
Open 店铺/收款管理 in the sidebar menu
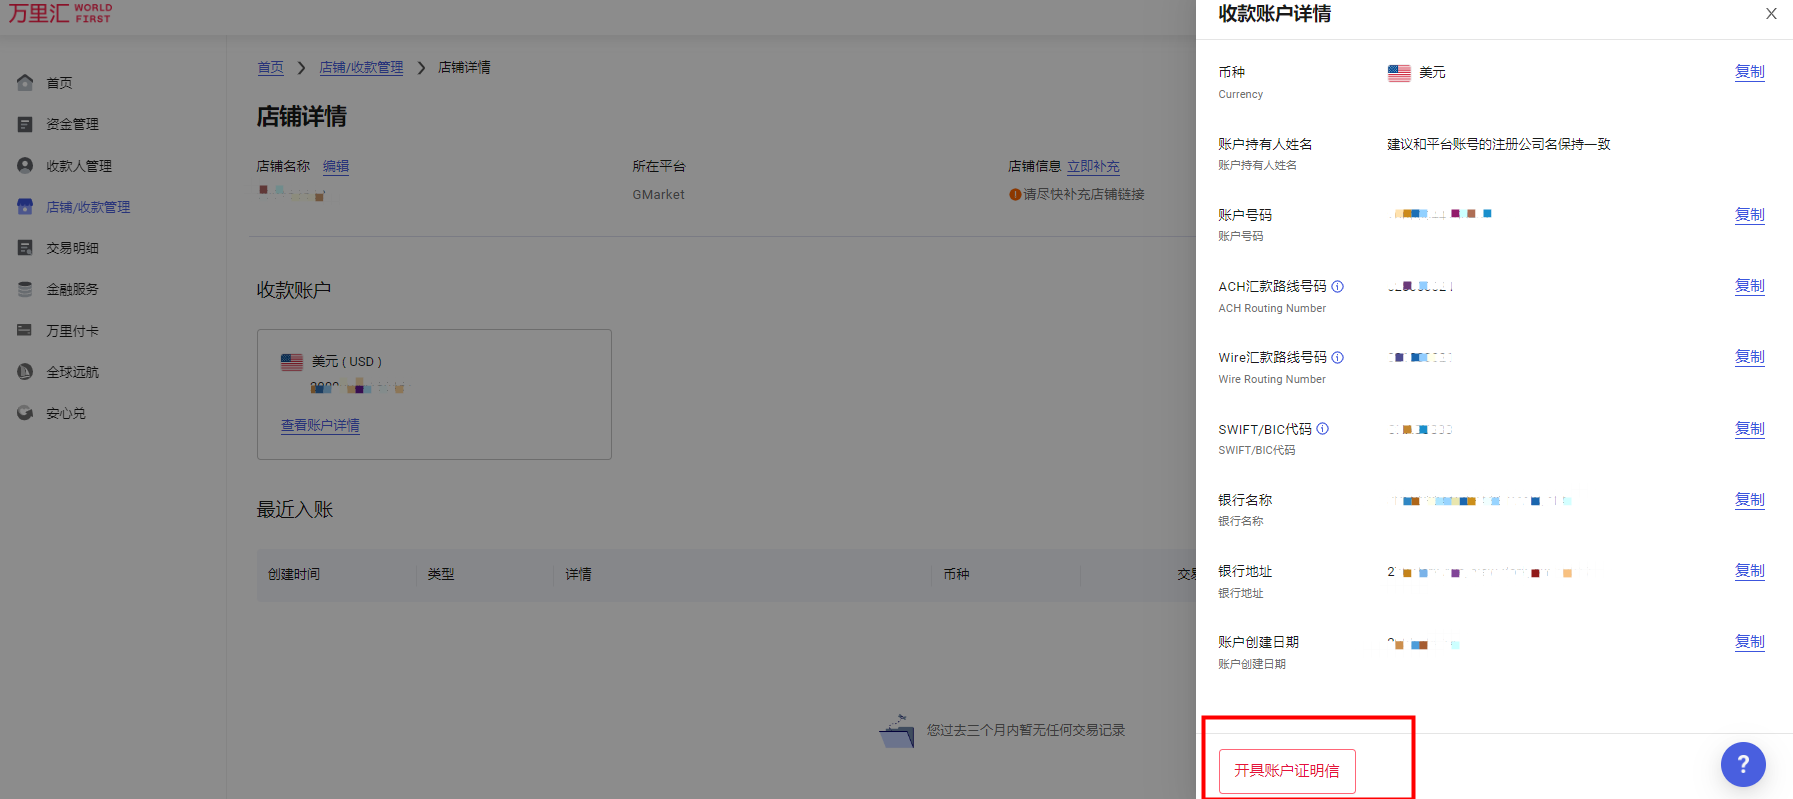[x=88, y=207]
